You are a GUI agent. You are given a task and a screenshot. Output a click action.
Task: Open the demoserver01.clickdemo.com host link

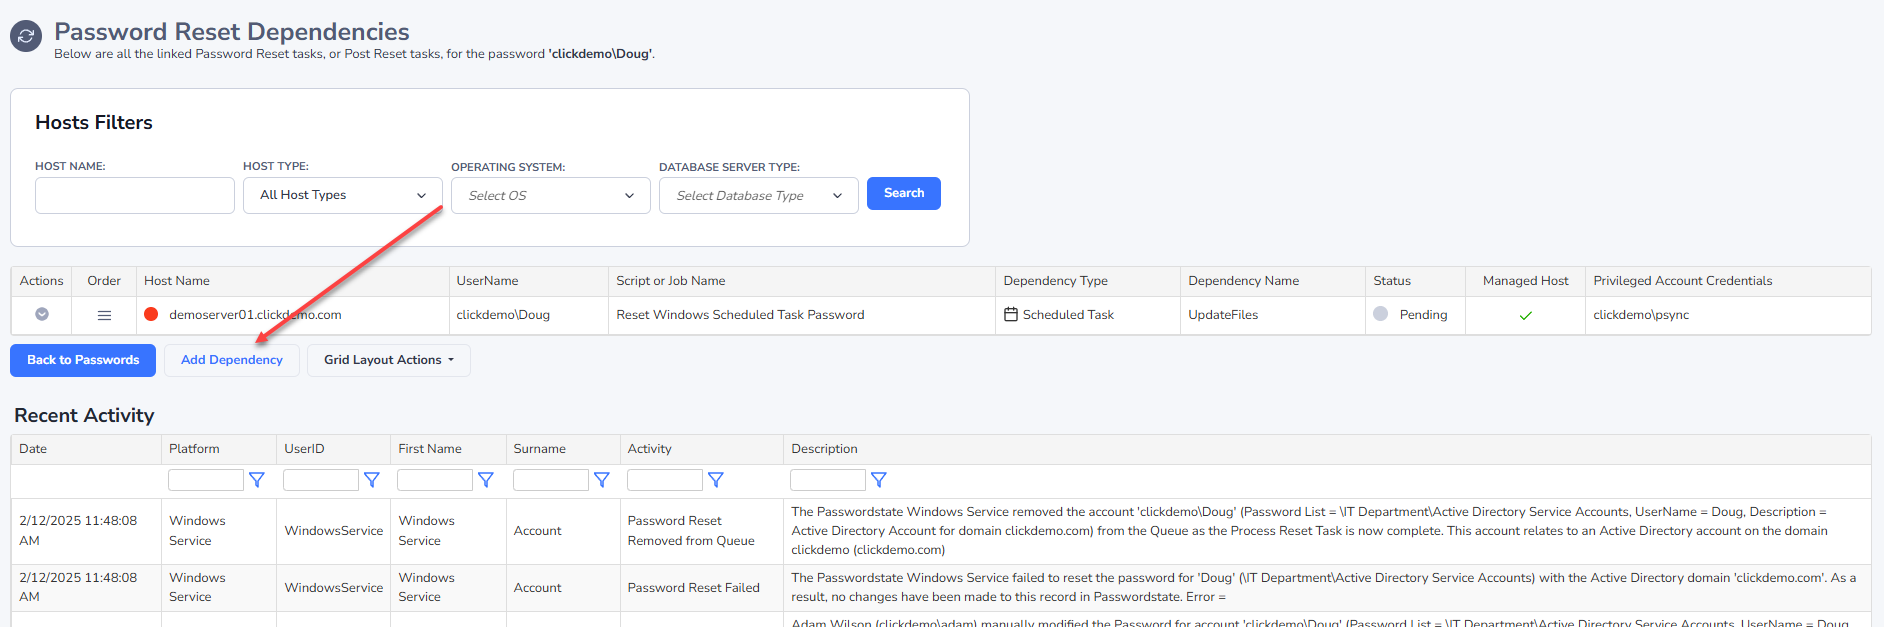[x=255, y=315]
